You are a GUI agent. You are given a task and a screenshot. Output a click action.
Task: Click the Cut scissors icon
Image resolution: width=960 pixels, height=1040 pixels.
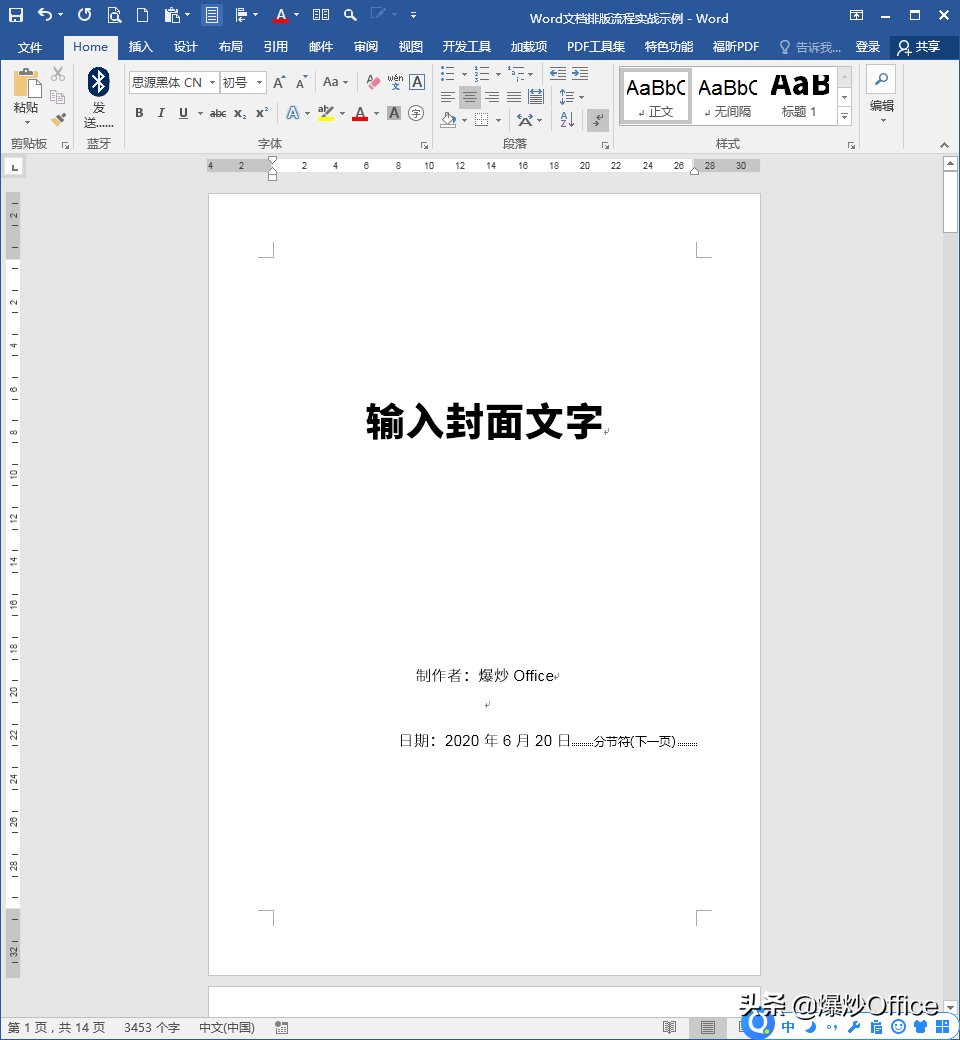point(58,74)
